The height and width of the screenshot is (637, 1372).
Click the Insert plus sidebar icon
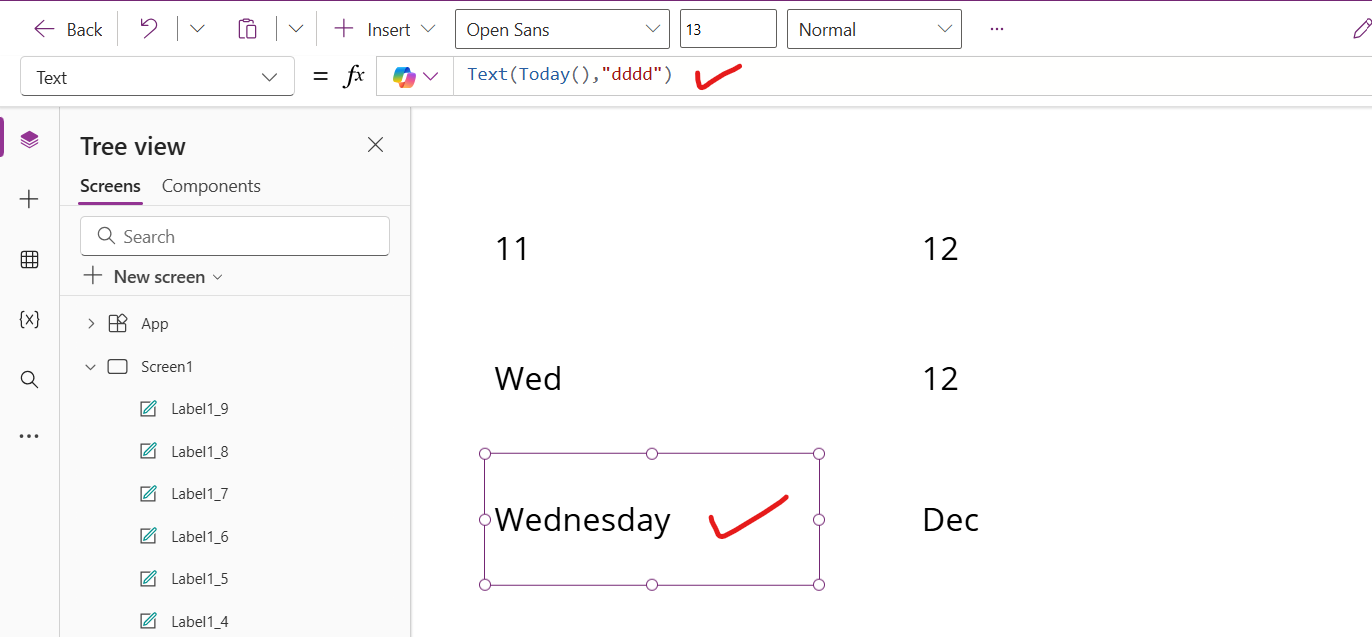[29, 200]
